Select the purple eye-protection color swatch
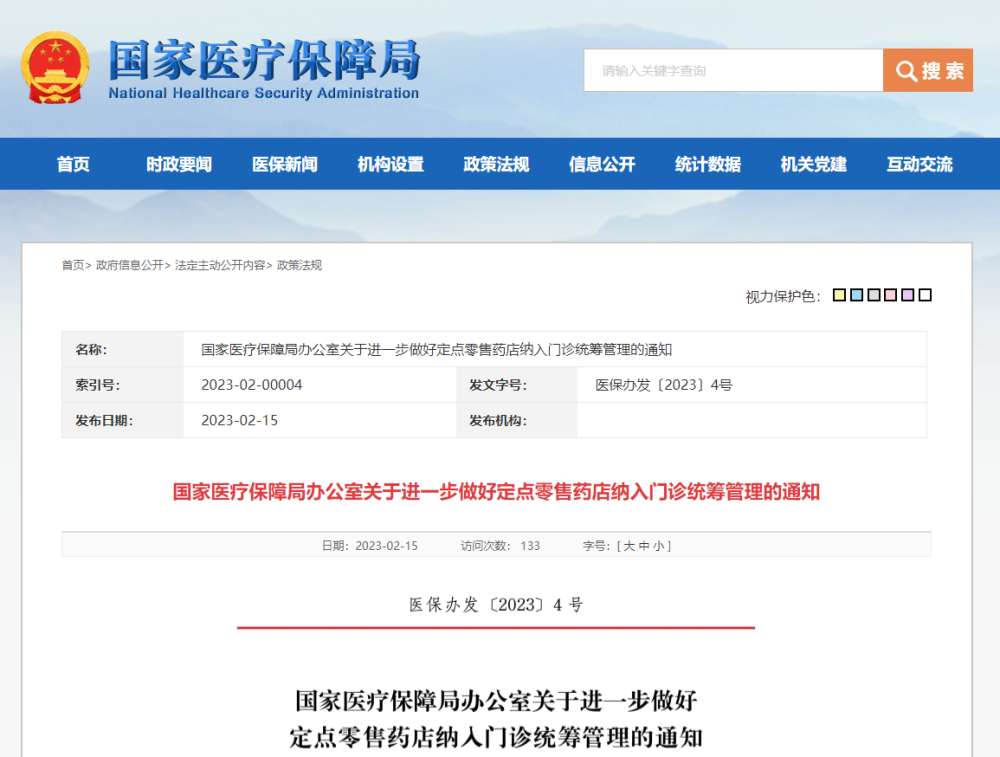Screen dimensions: 1000x757 click(908, 295)
